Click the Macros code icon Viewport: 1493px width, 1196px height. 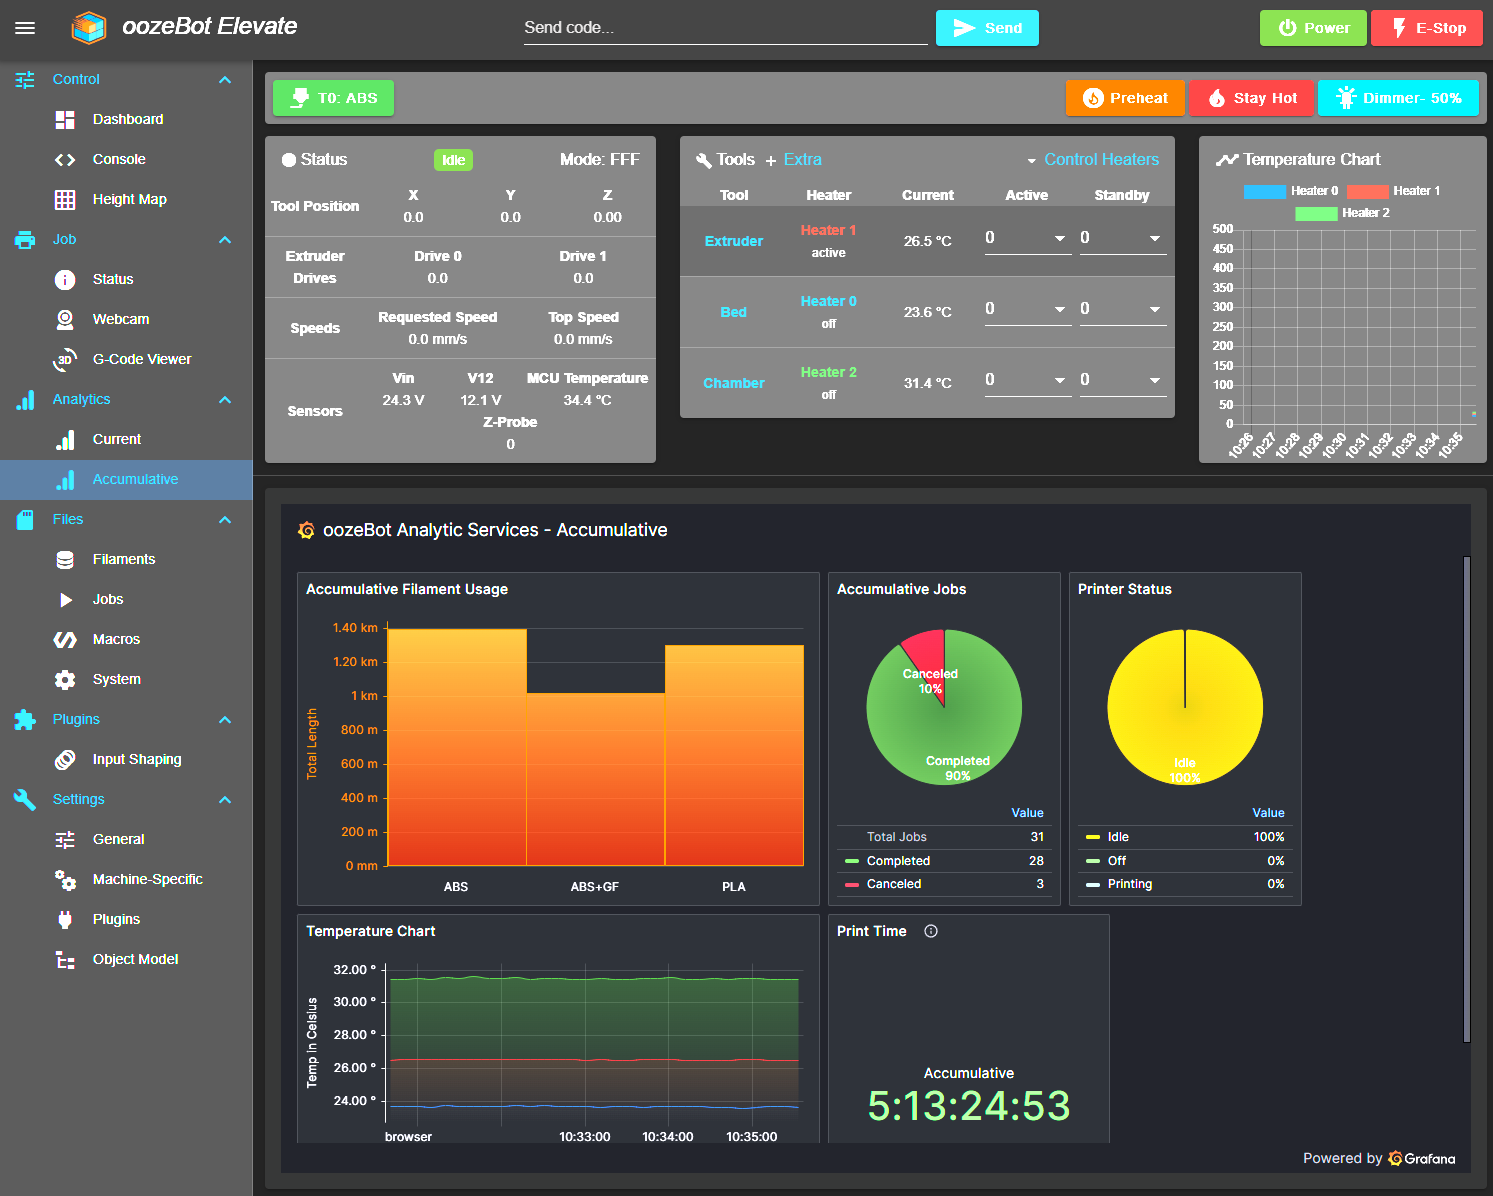pyautogui.click(x=65, y=640)
